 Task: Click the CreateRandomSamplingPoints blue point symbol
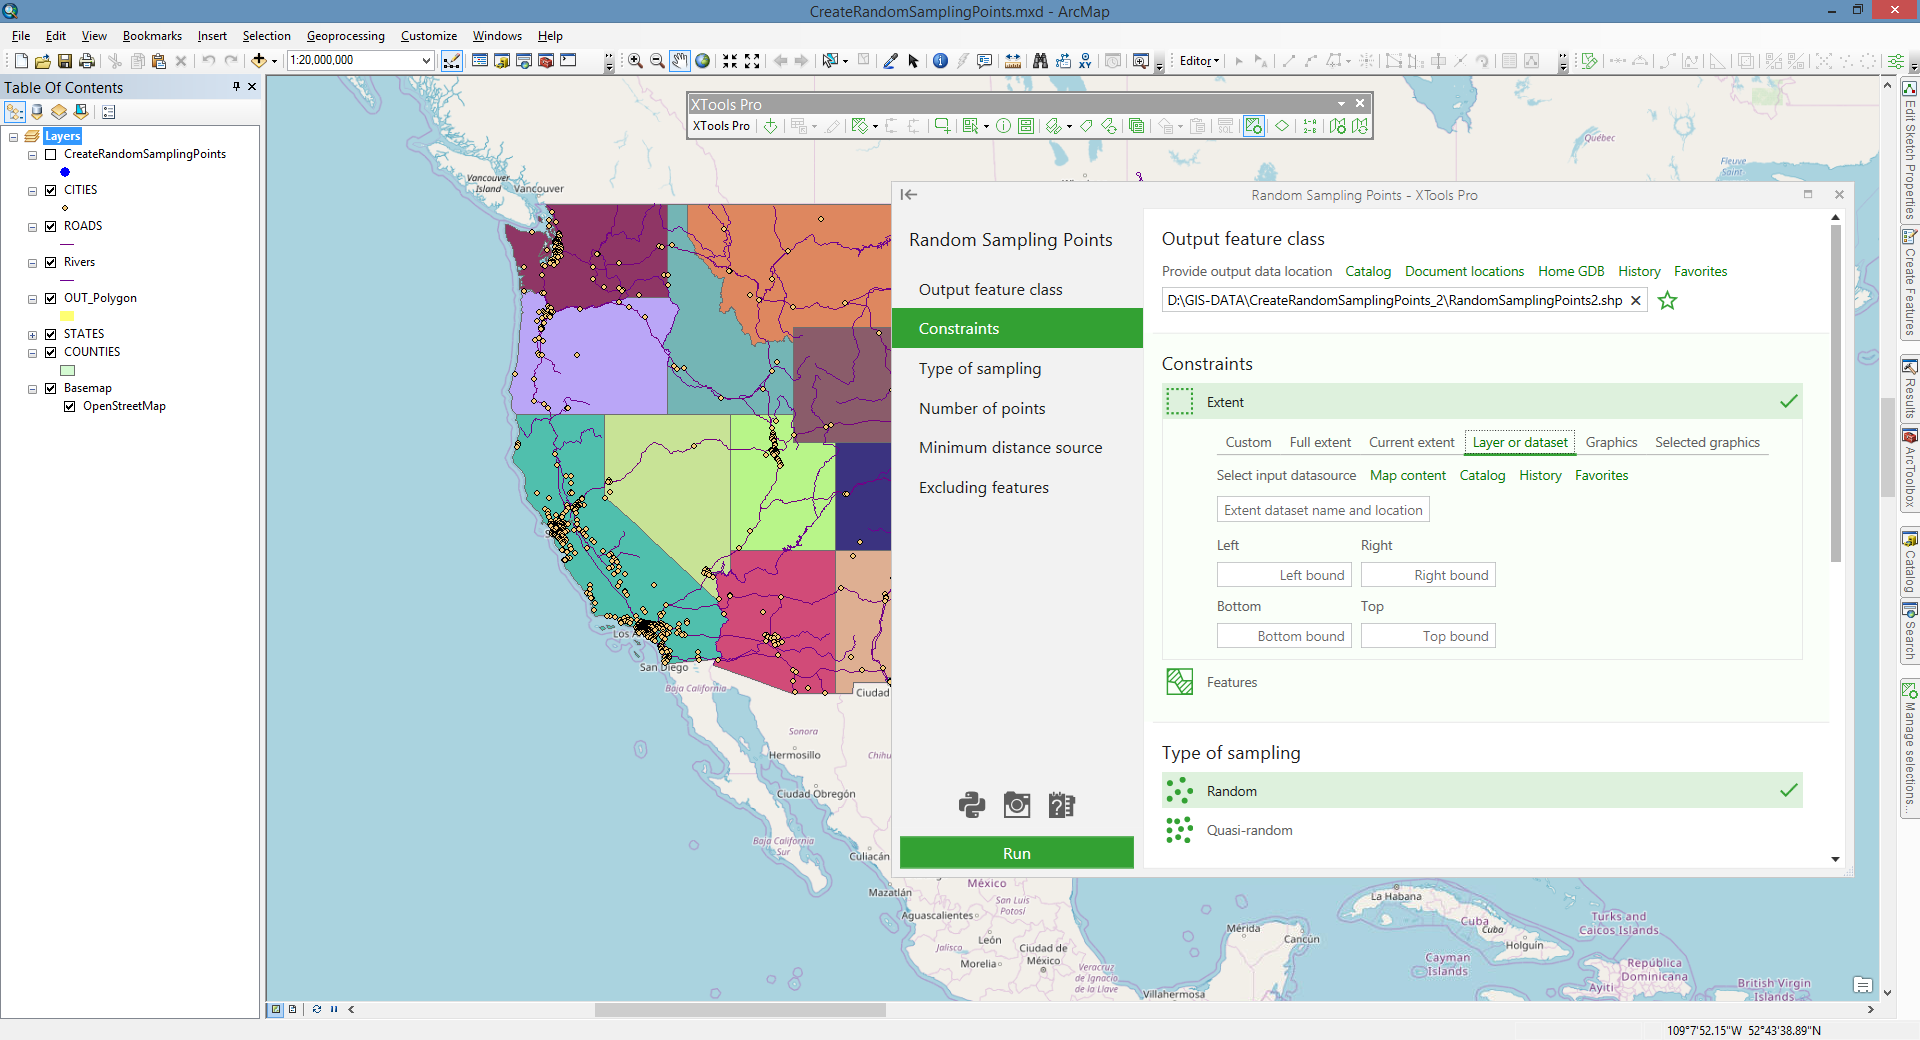pos(65,172)
